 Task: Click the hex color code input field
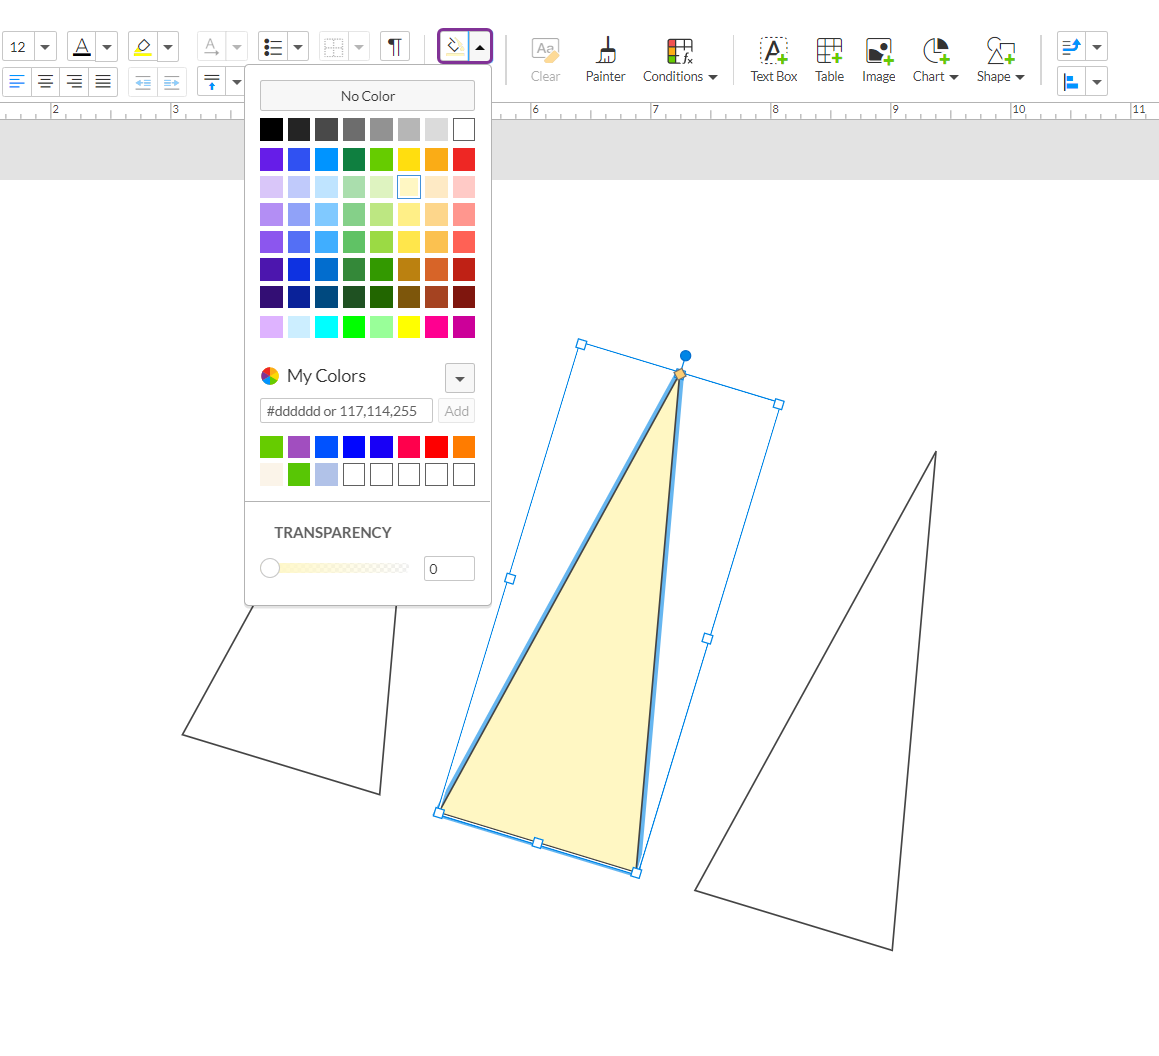click(346, 411)
